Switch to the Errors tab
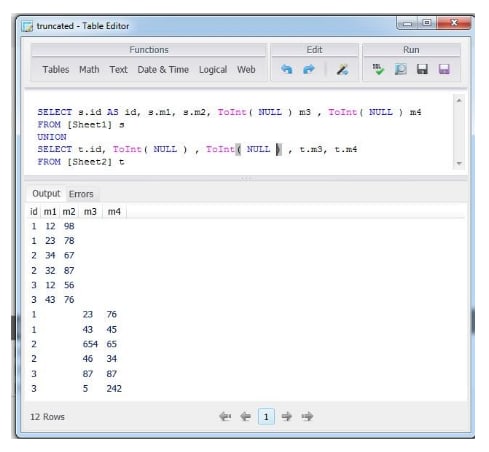 pyautogui.click(x=81, y=194)
